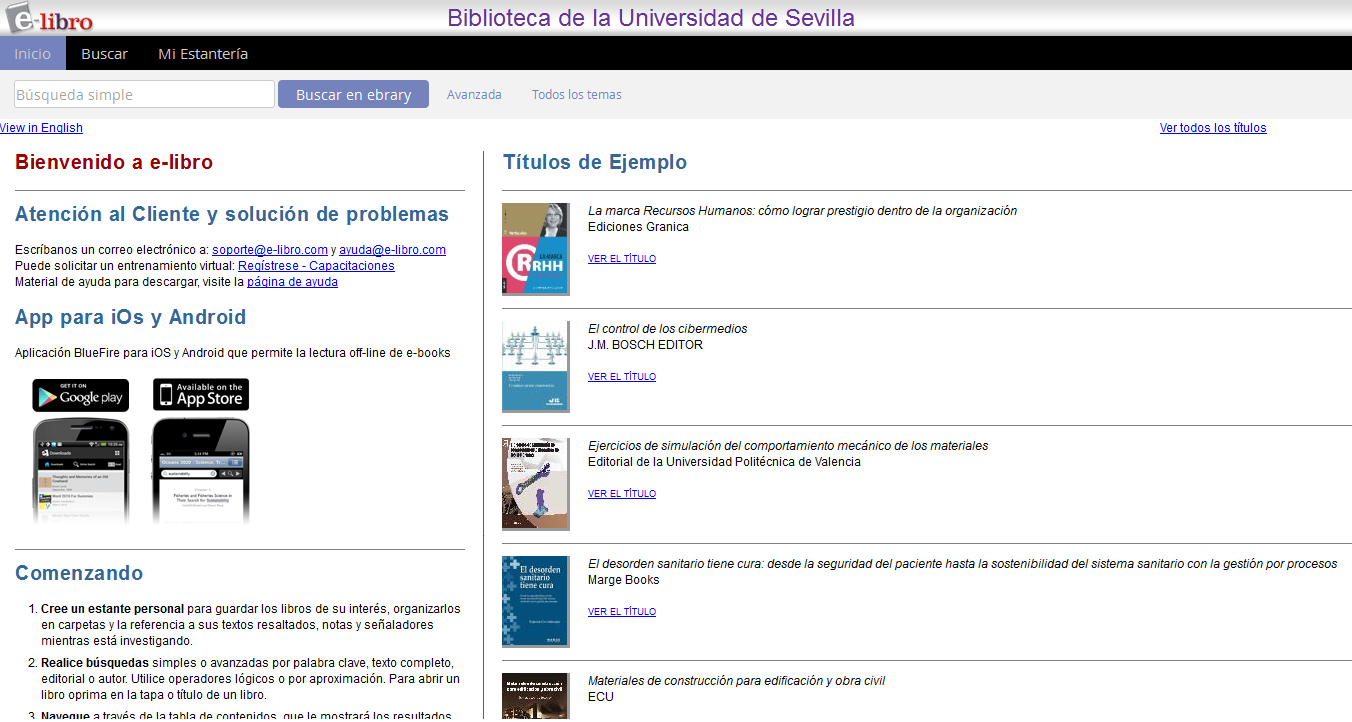
Task: Click Atención al Cliente y solución de problemas heading
Action: (232, 214)
